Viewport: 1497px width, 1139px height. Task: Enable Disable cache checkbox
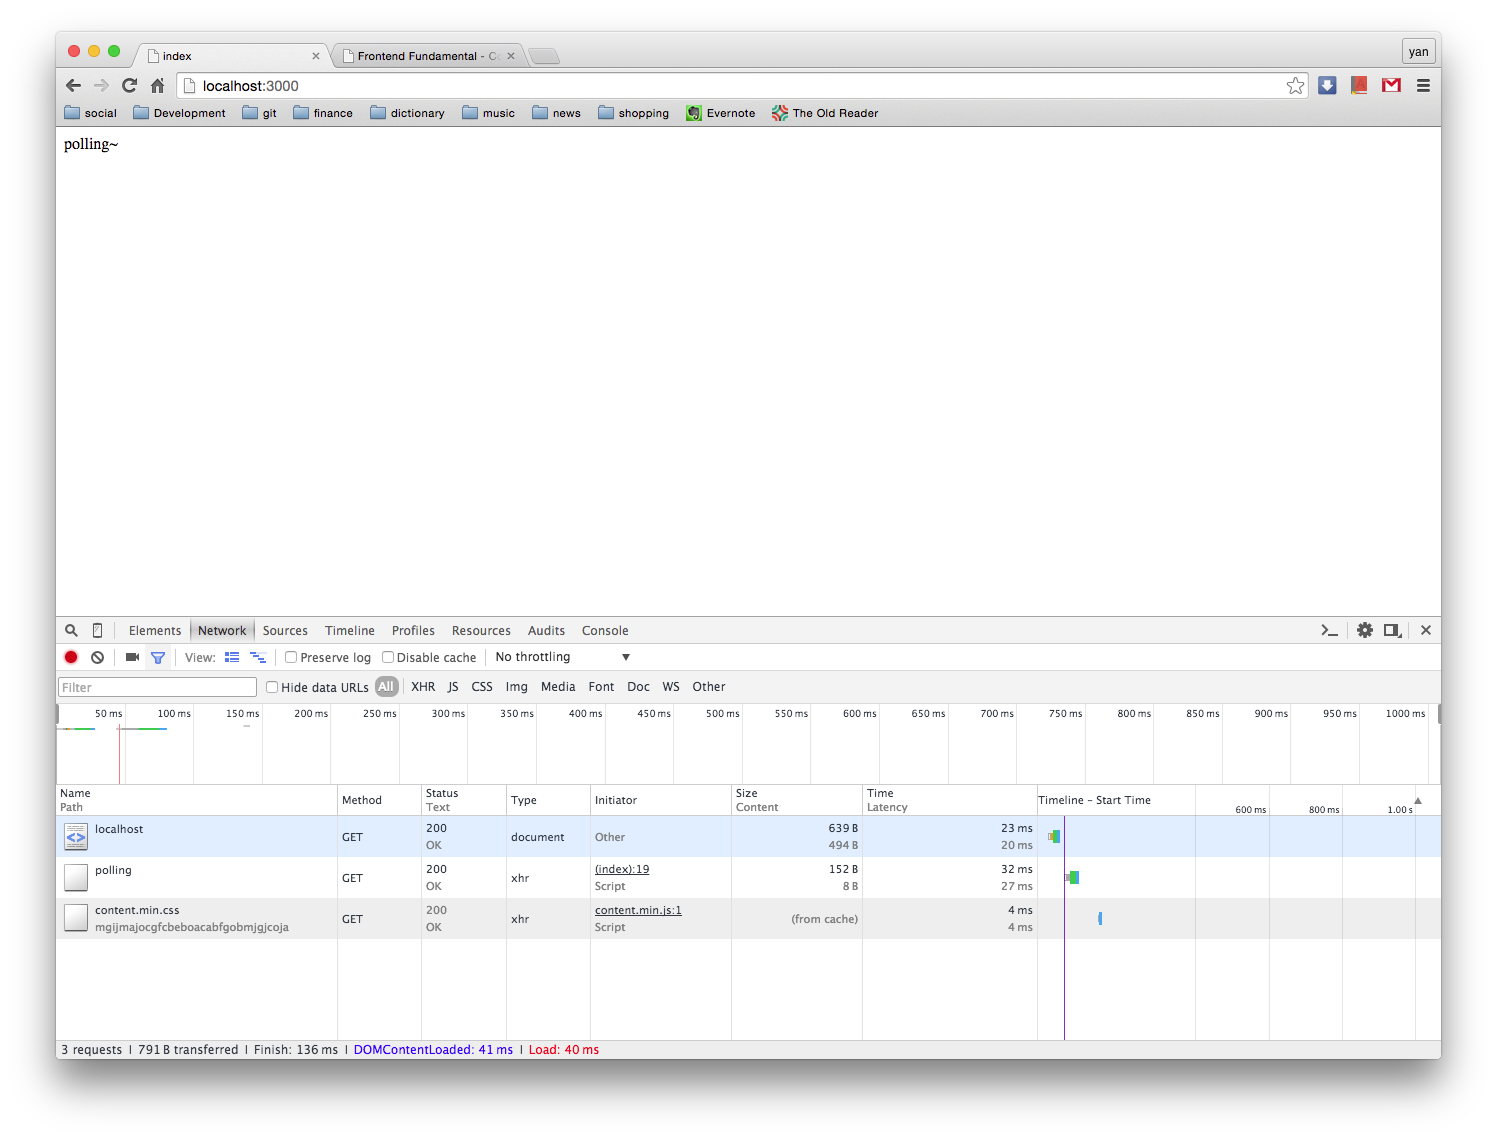(388, 657)
